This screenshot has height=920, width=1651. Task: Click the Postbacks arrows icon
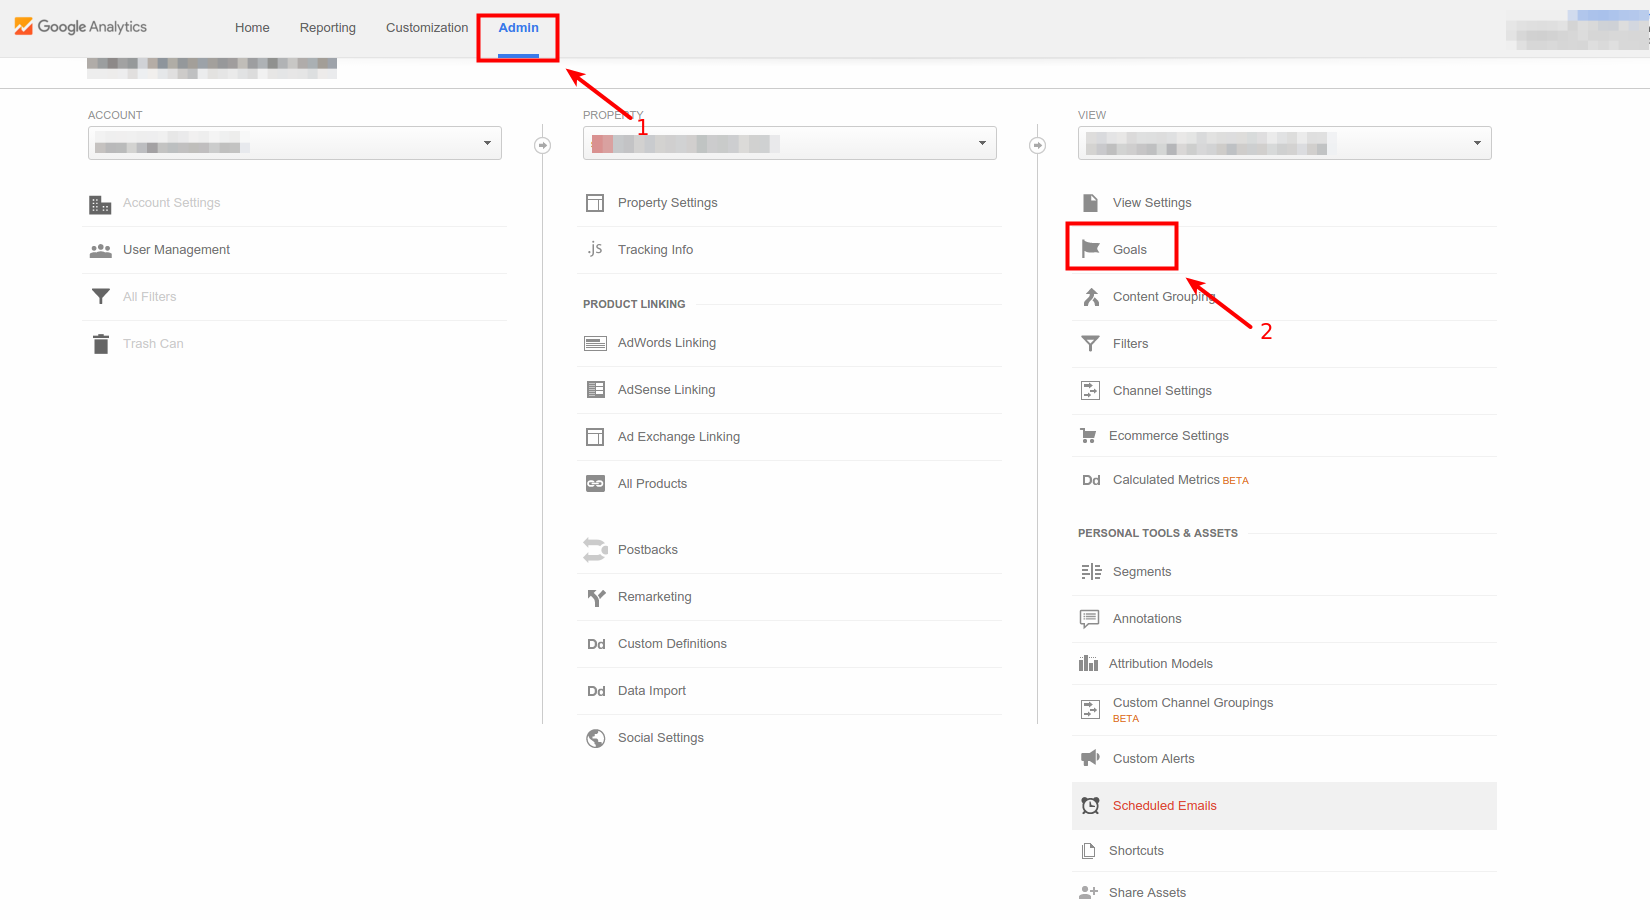(x=595, y=550)
